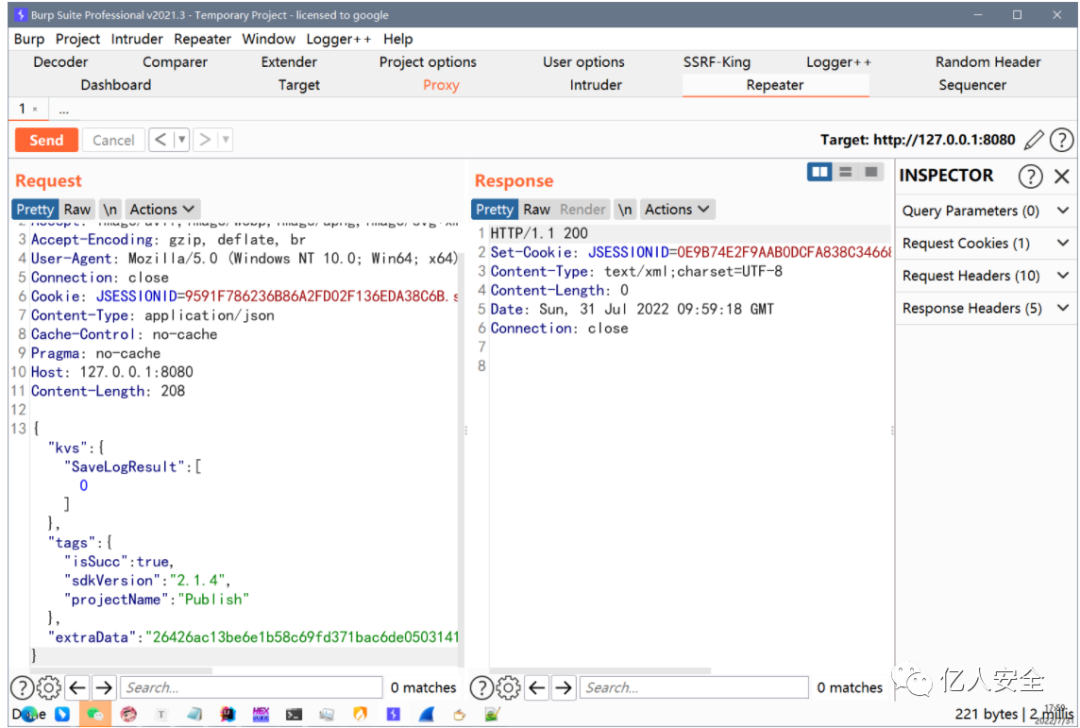Screen dimensions: 1080x728
Task: Edit the target with pencil icon
Action: [1033, 141]
